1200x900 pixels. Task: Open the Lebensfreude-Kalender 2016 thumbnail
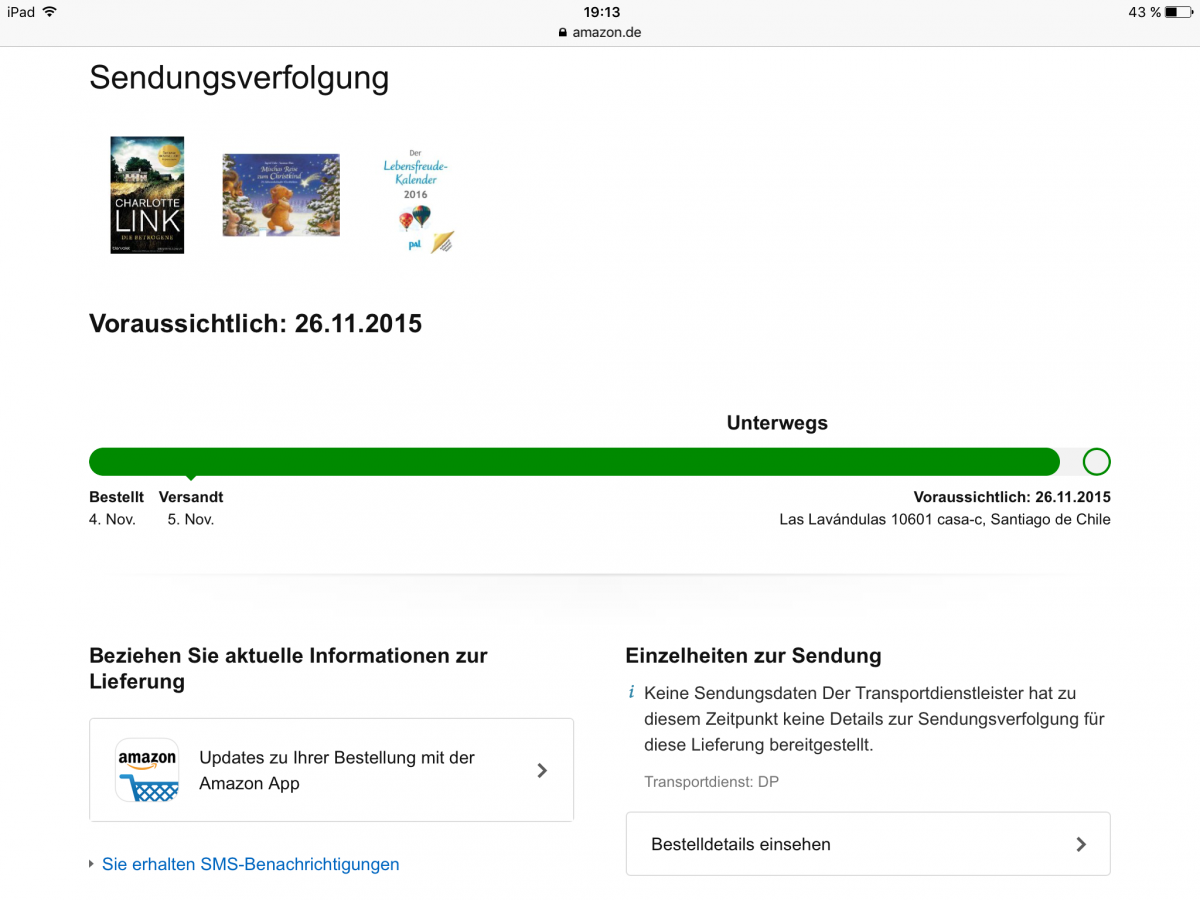point(418,200)
